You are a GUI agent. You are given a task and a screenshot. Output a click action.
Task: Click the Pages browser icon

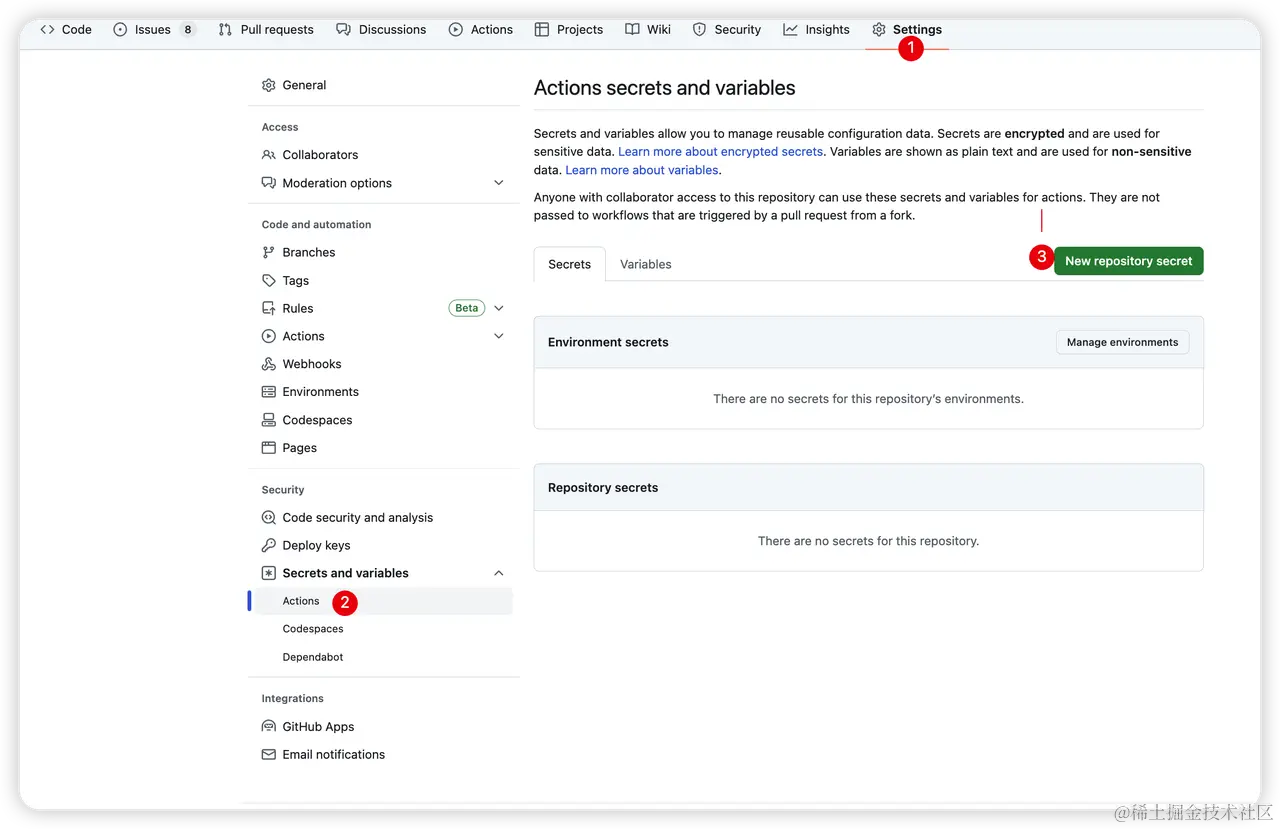[x=268, y=448]
